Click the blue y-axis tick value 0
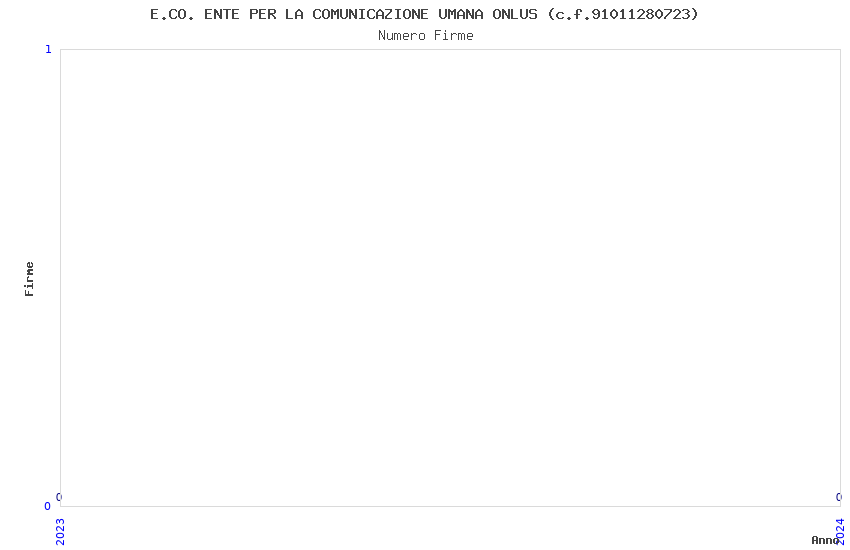 tap(47, 506)
